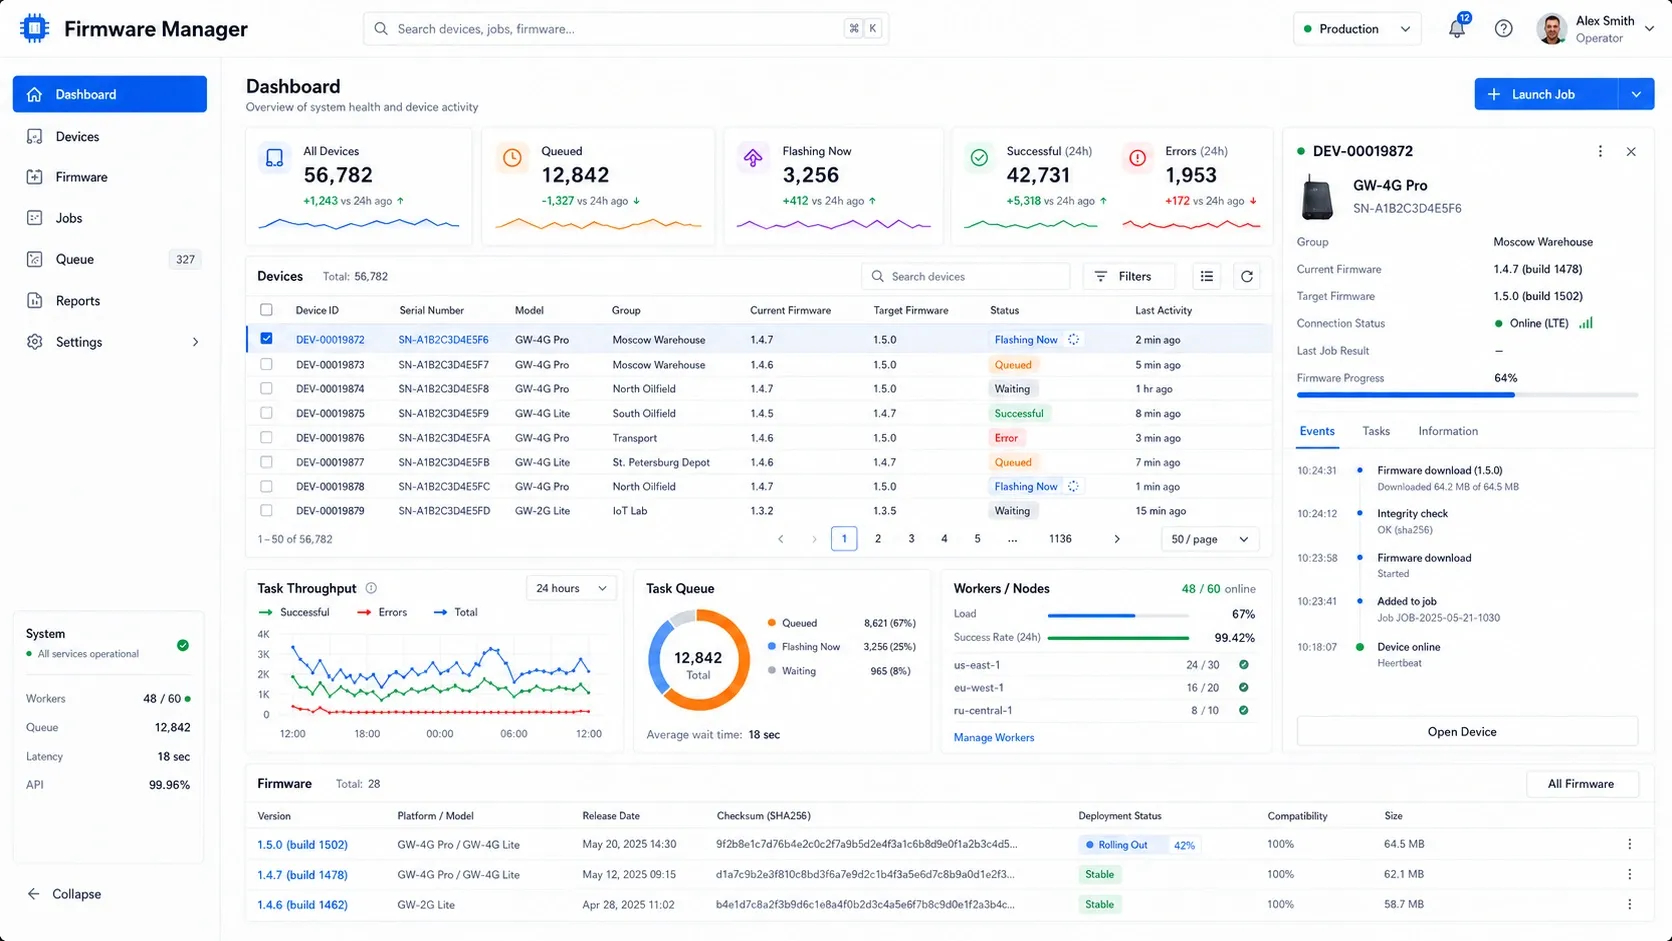Switch to the Information tab
Viewport: 1672px width, 941px height.
[1448, 431]
